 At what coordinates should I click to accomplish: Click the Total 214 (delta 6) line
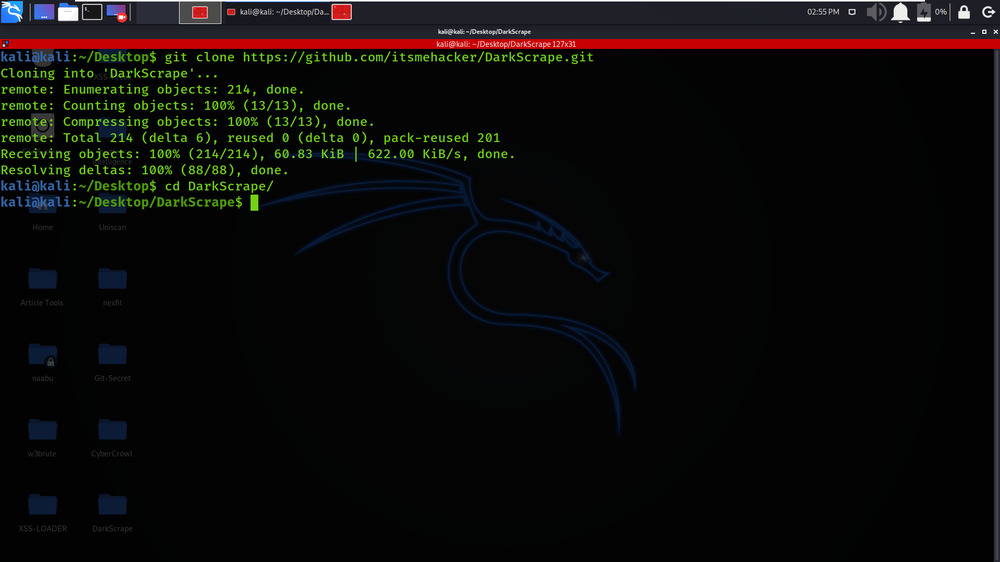click(250, 138)
